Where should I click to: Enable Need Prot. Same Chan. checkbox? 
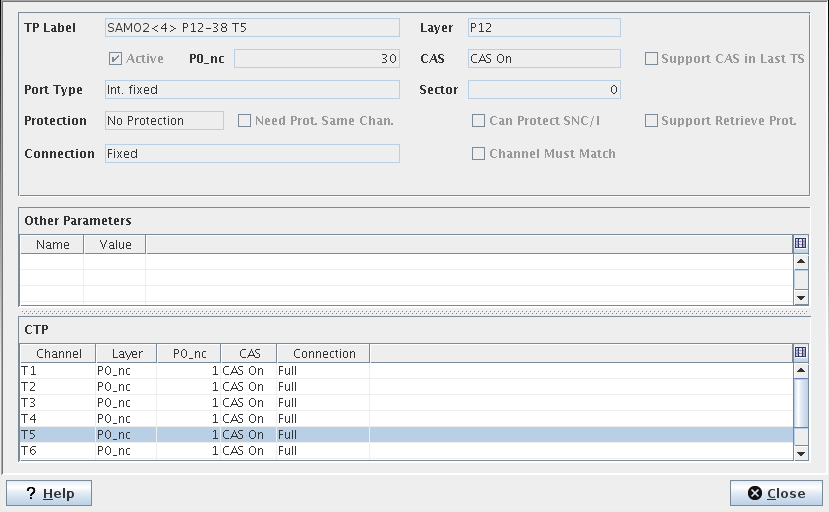pos(245,121)
